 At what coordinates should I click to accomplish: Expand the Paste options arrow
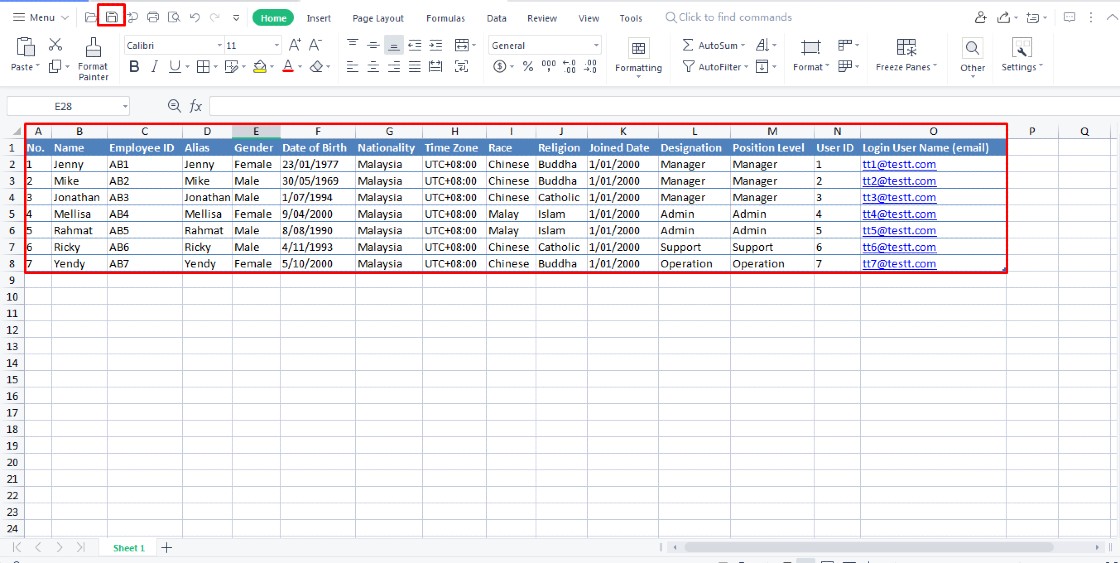coord(37,66)
